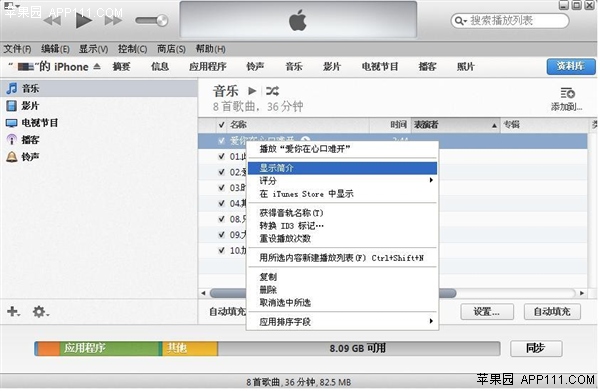Open the 商店(S) menu
The height and width of the screenshot is (391, 600).
(x=171, y=49)
